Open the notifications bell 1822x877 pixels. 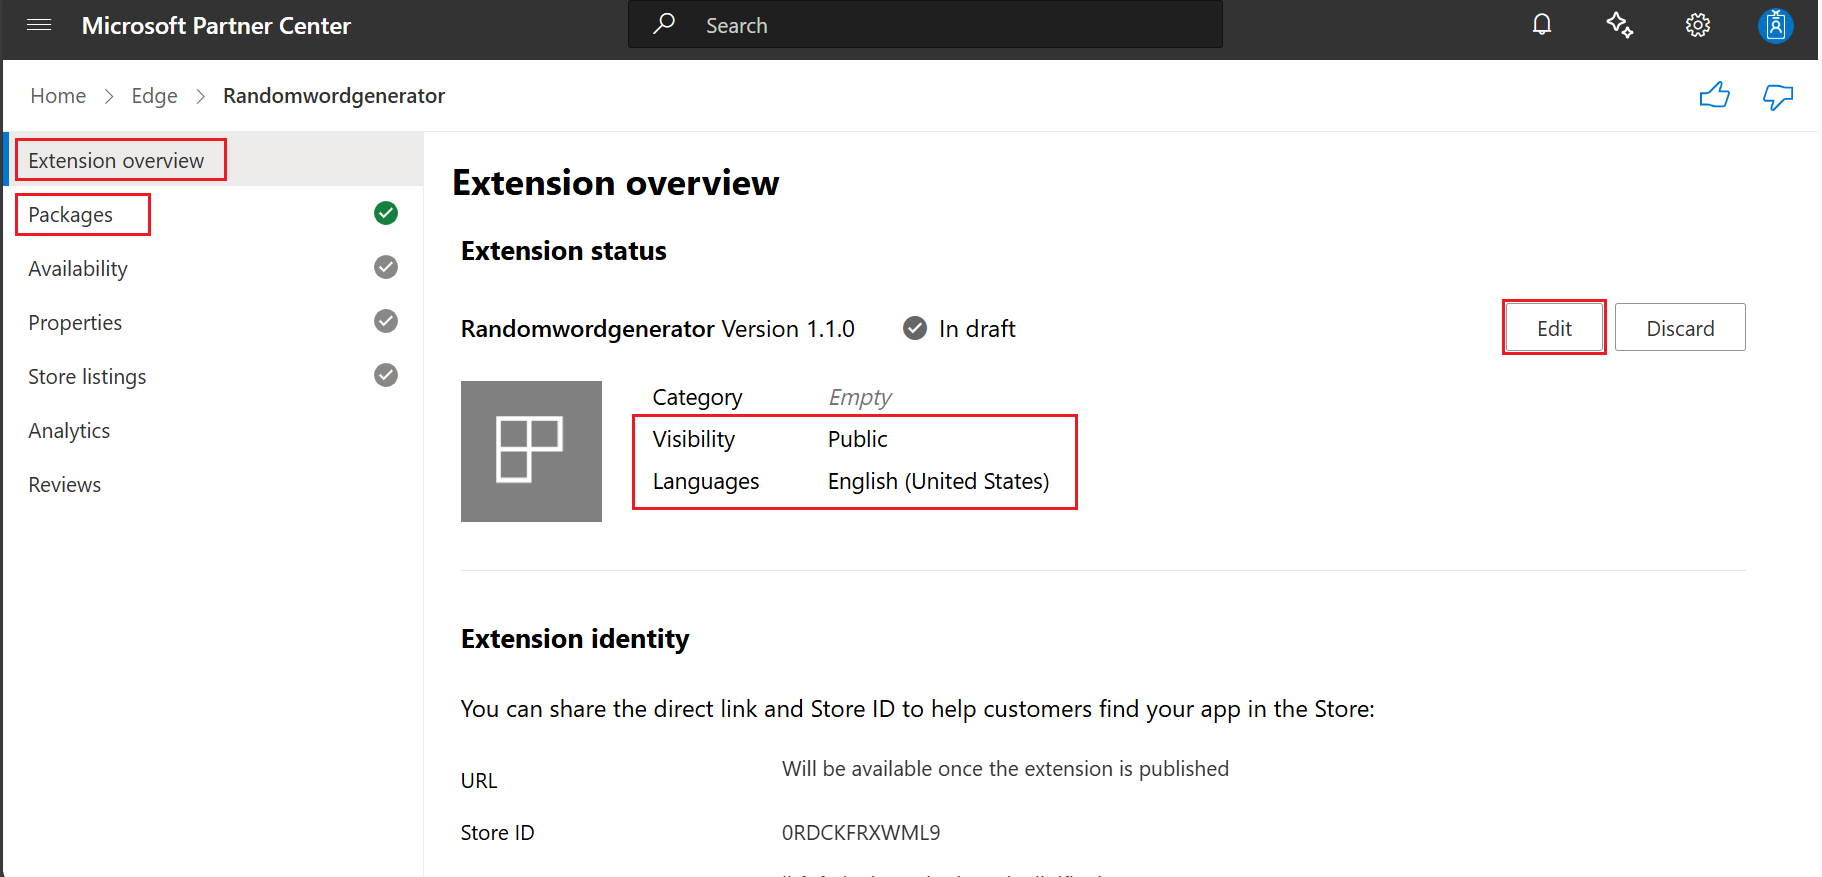point(1541,25)
